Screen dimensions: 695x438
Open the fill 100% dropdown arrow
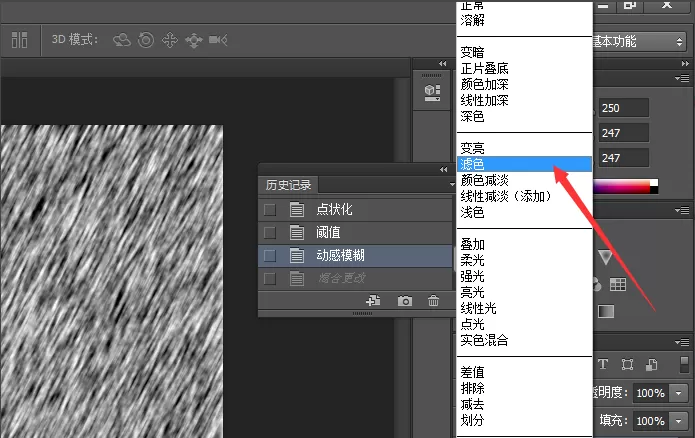point(678,420)
